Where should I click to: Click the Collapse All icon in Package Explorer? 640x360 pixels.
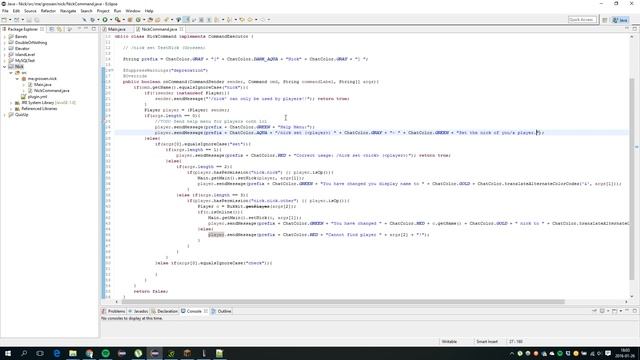pos(52,29)
